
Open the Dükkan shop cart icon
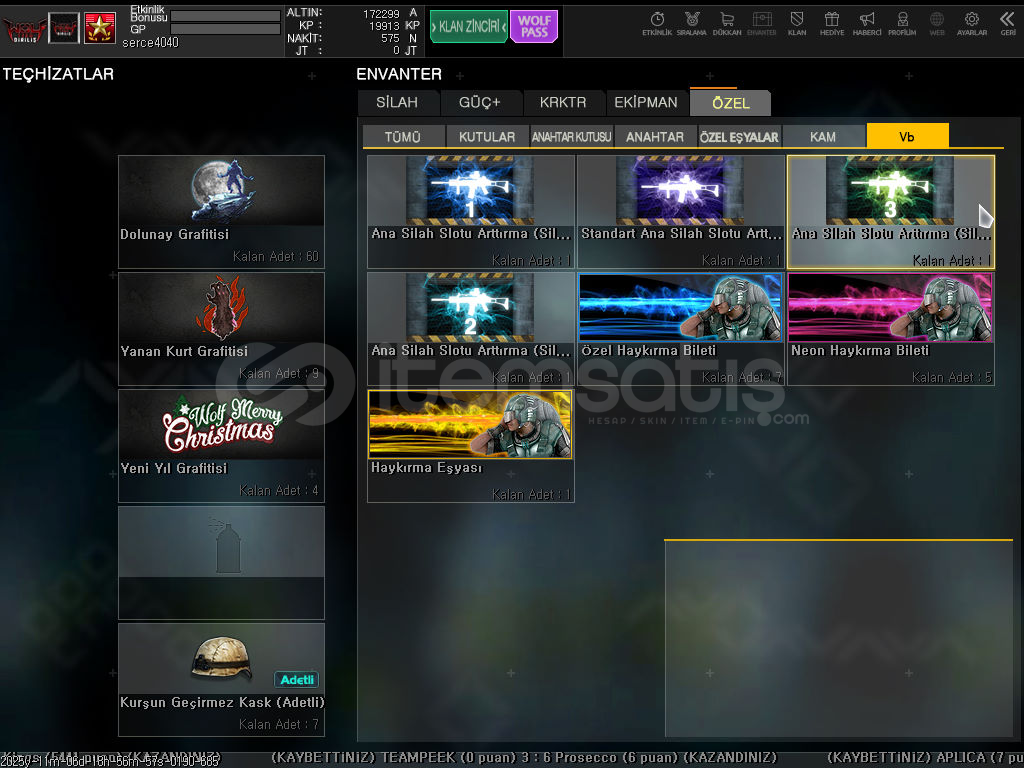(727, 23)
